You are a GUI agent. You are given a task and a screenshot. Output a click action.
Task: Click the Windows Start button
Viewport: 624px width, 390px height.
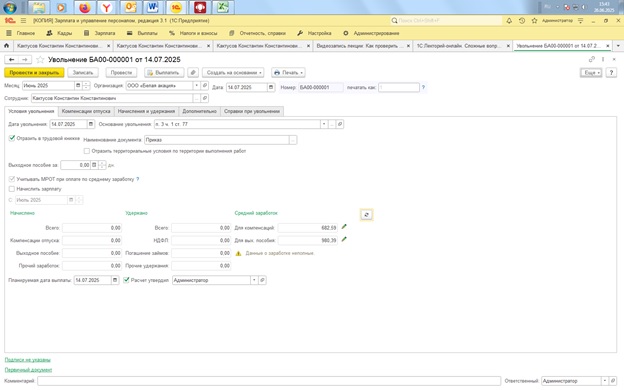[x=10, y=7]
